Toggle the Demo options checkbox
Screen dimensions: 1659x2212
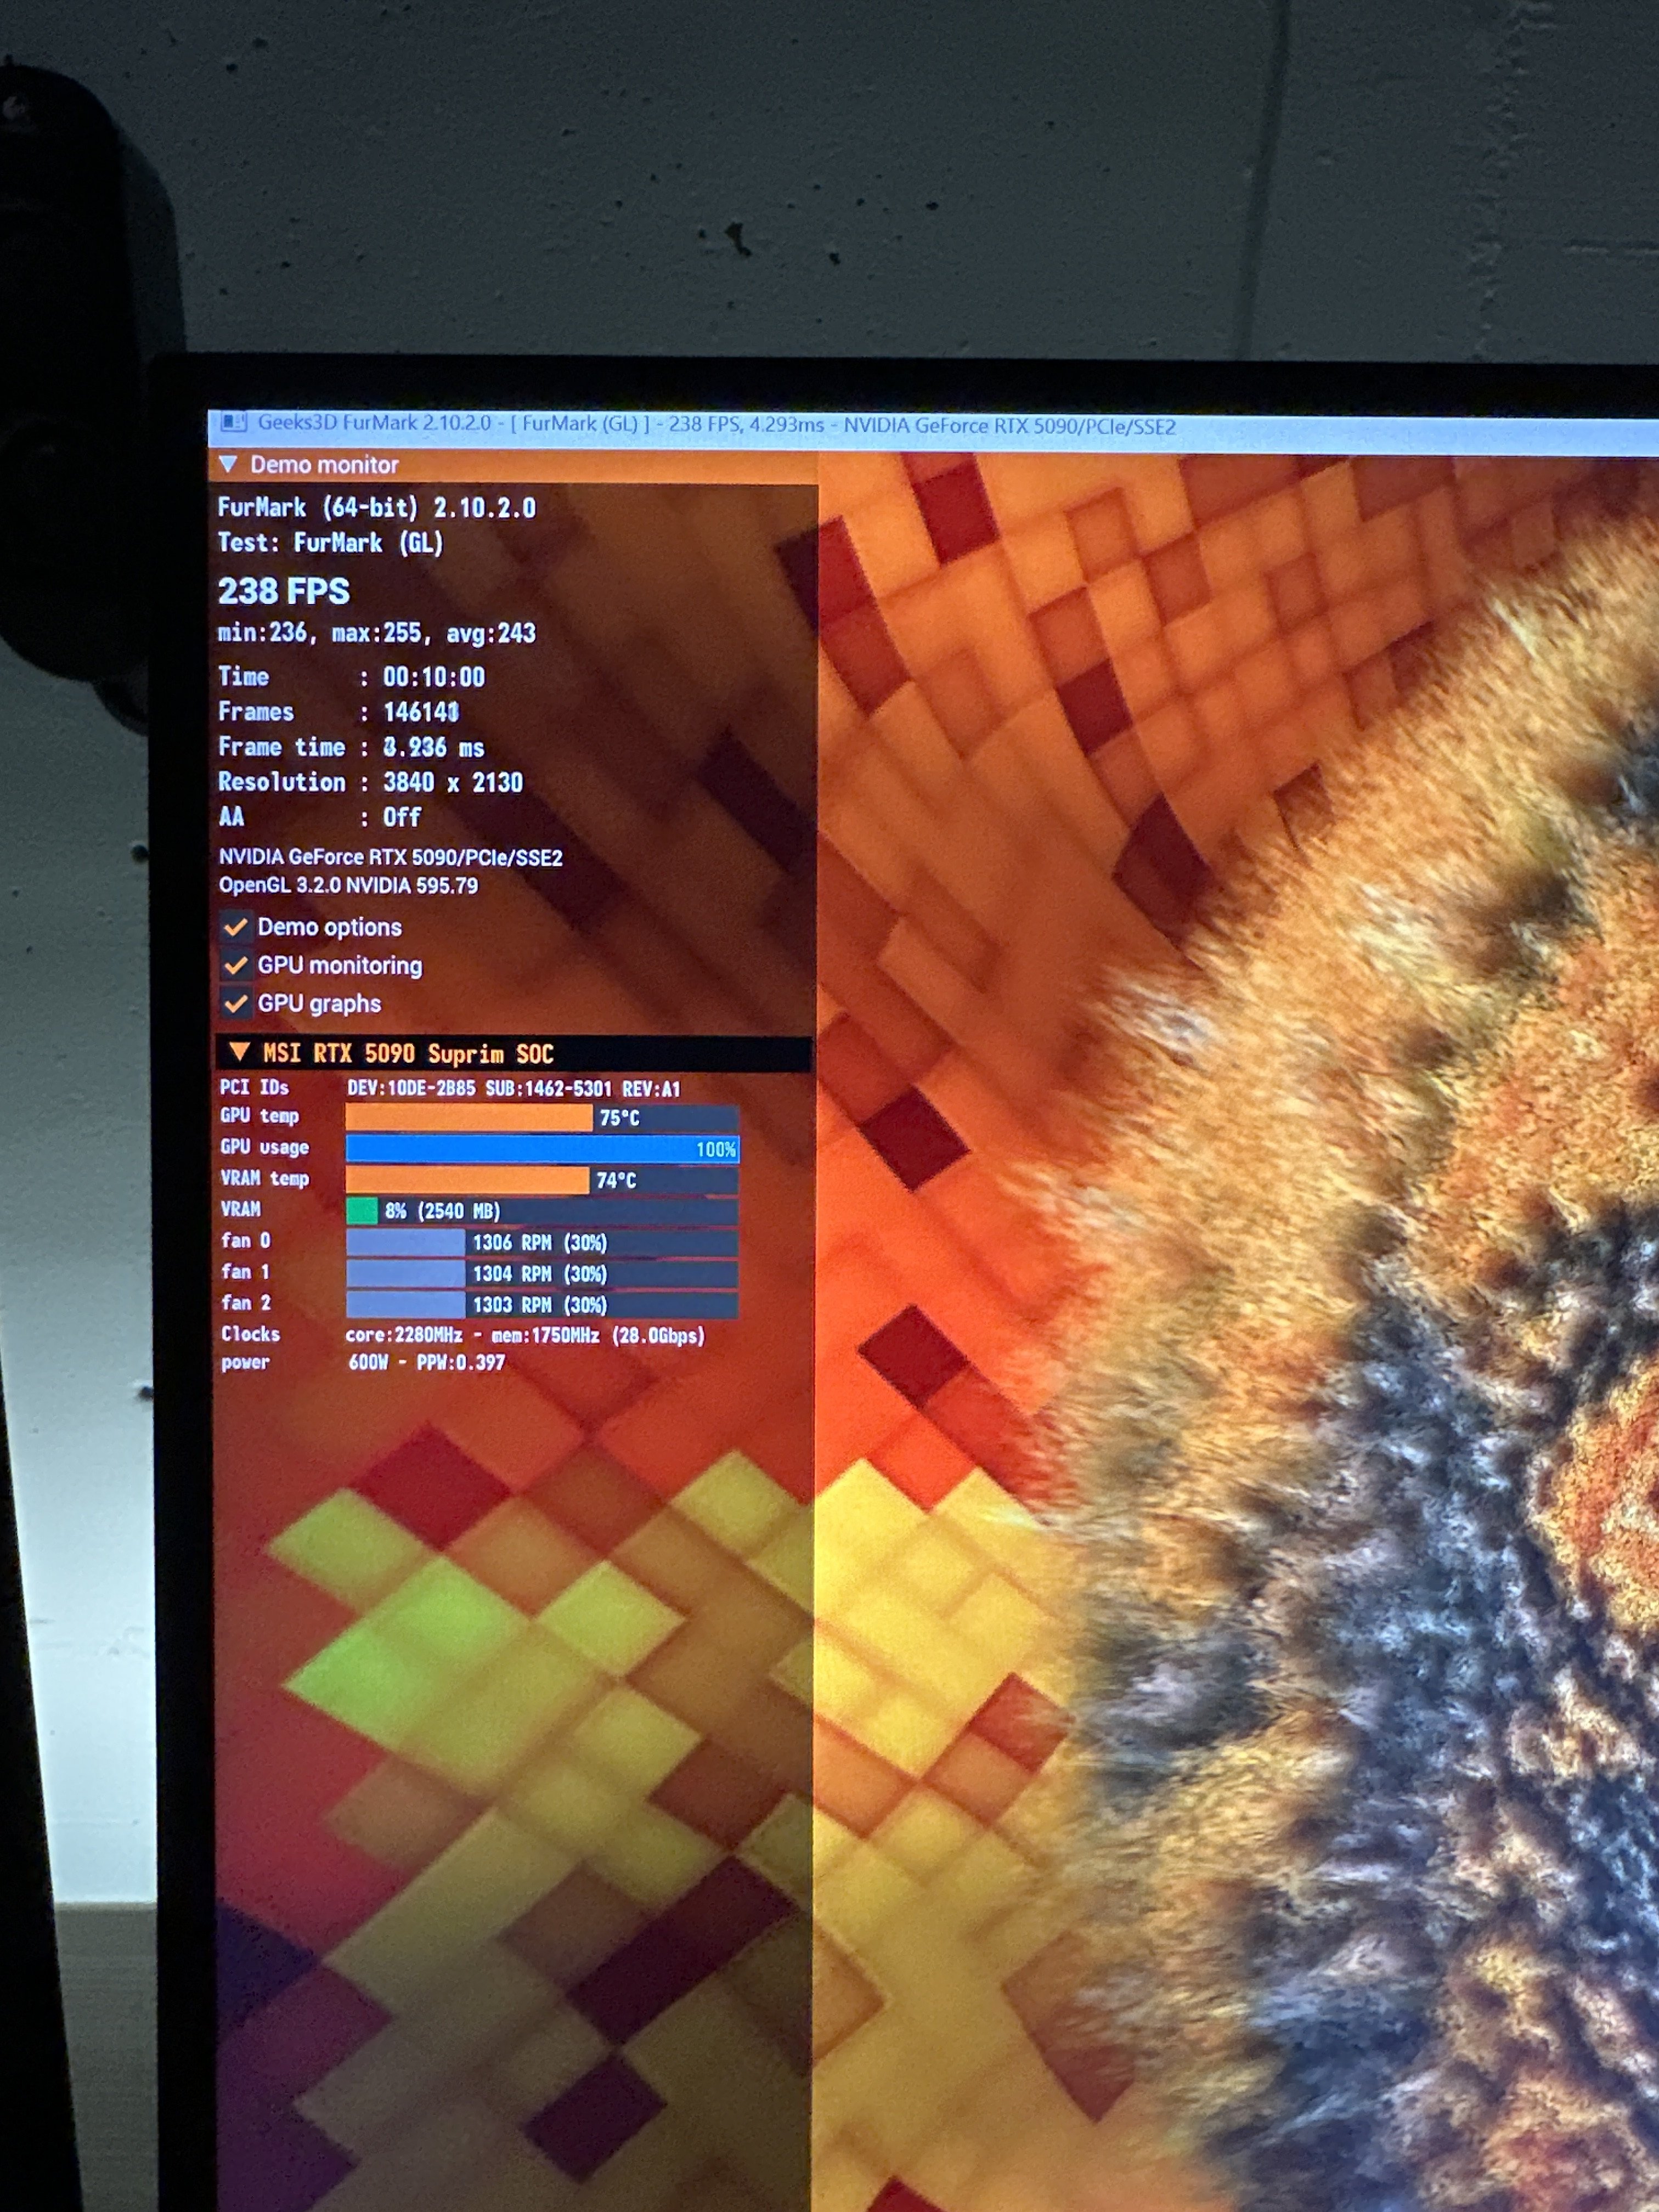tap(236, 927)
